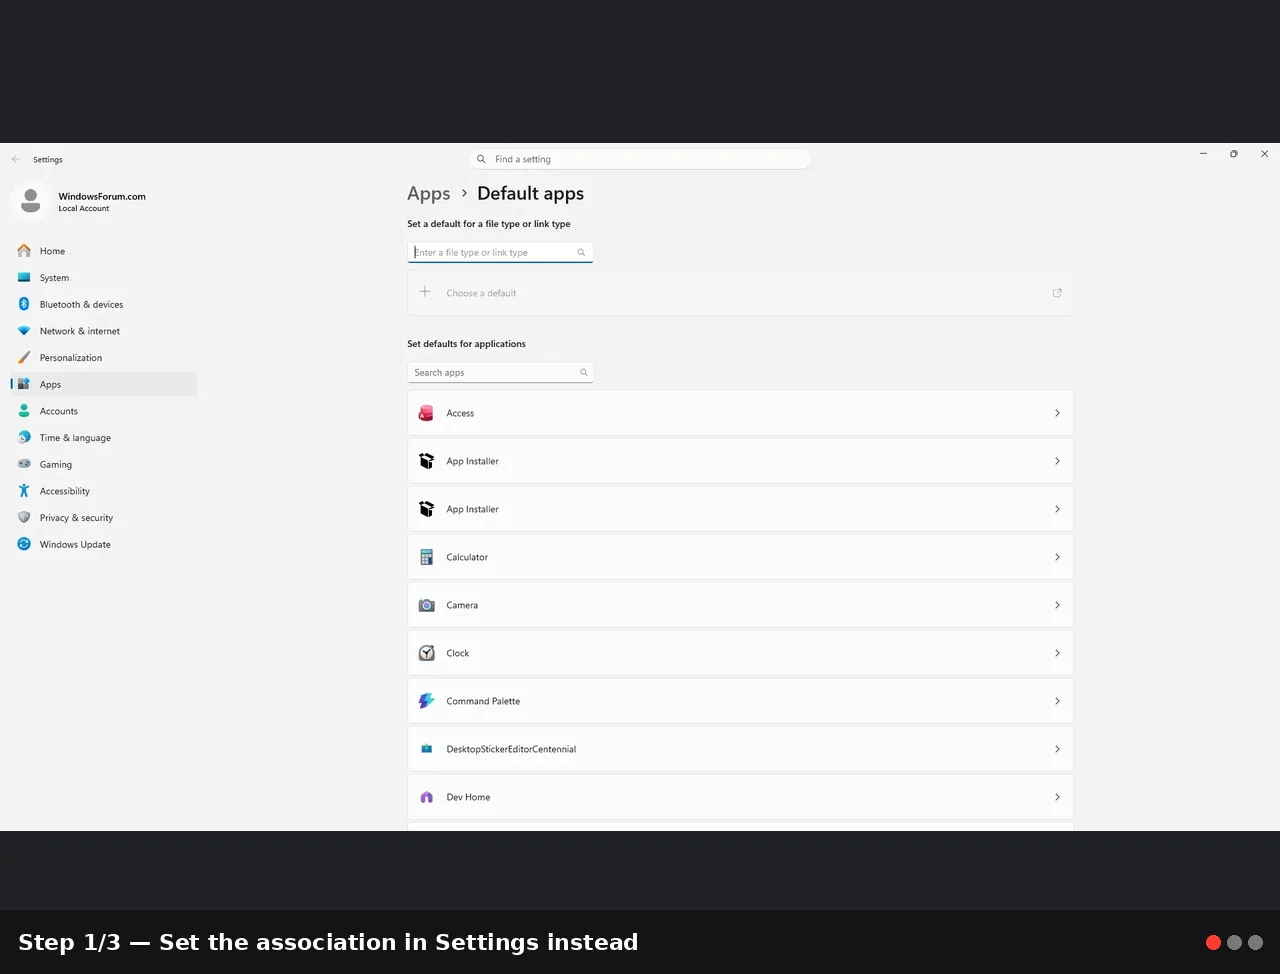Click the Access app icon
The height and width of the screenshot is (974, 1280).
coord(427,413)
